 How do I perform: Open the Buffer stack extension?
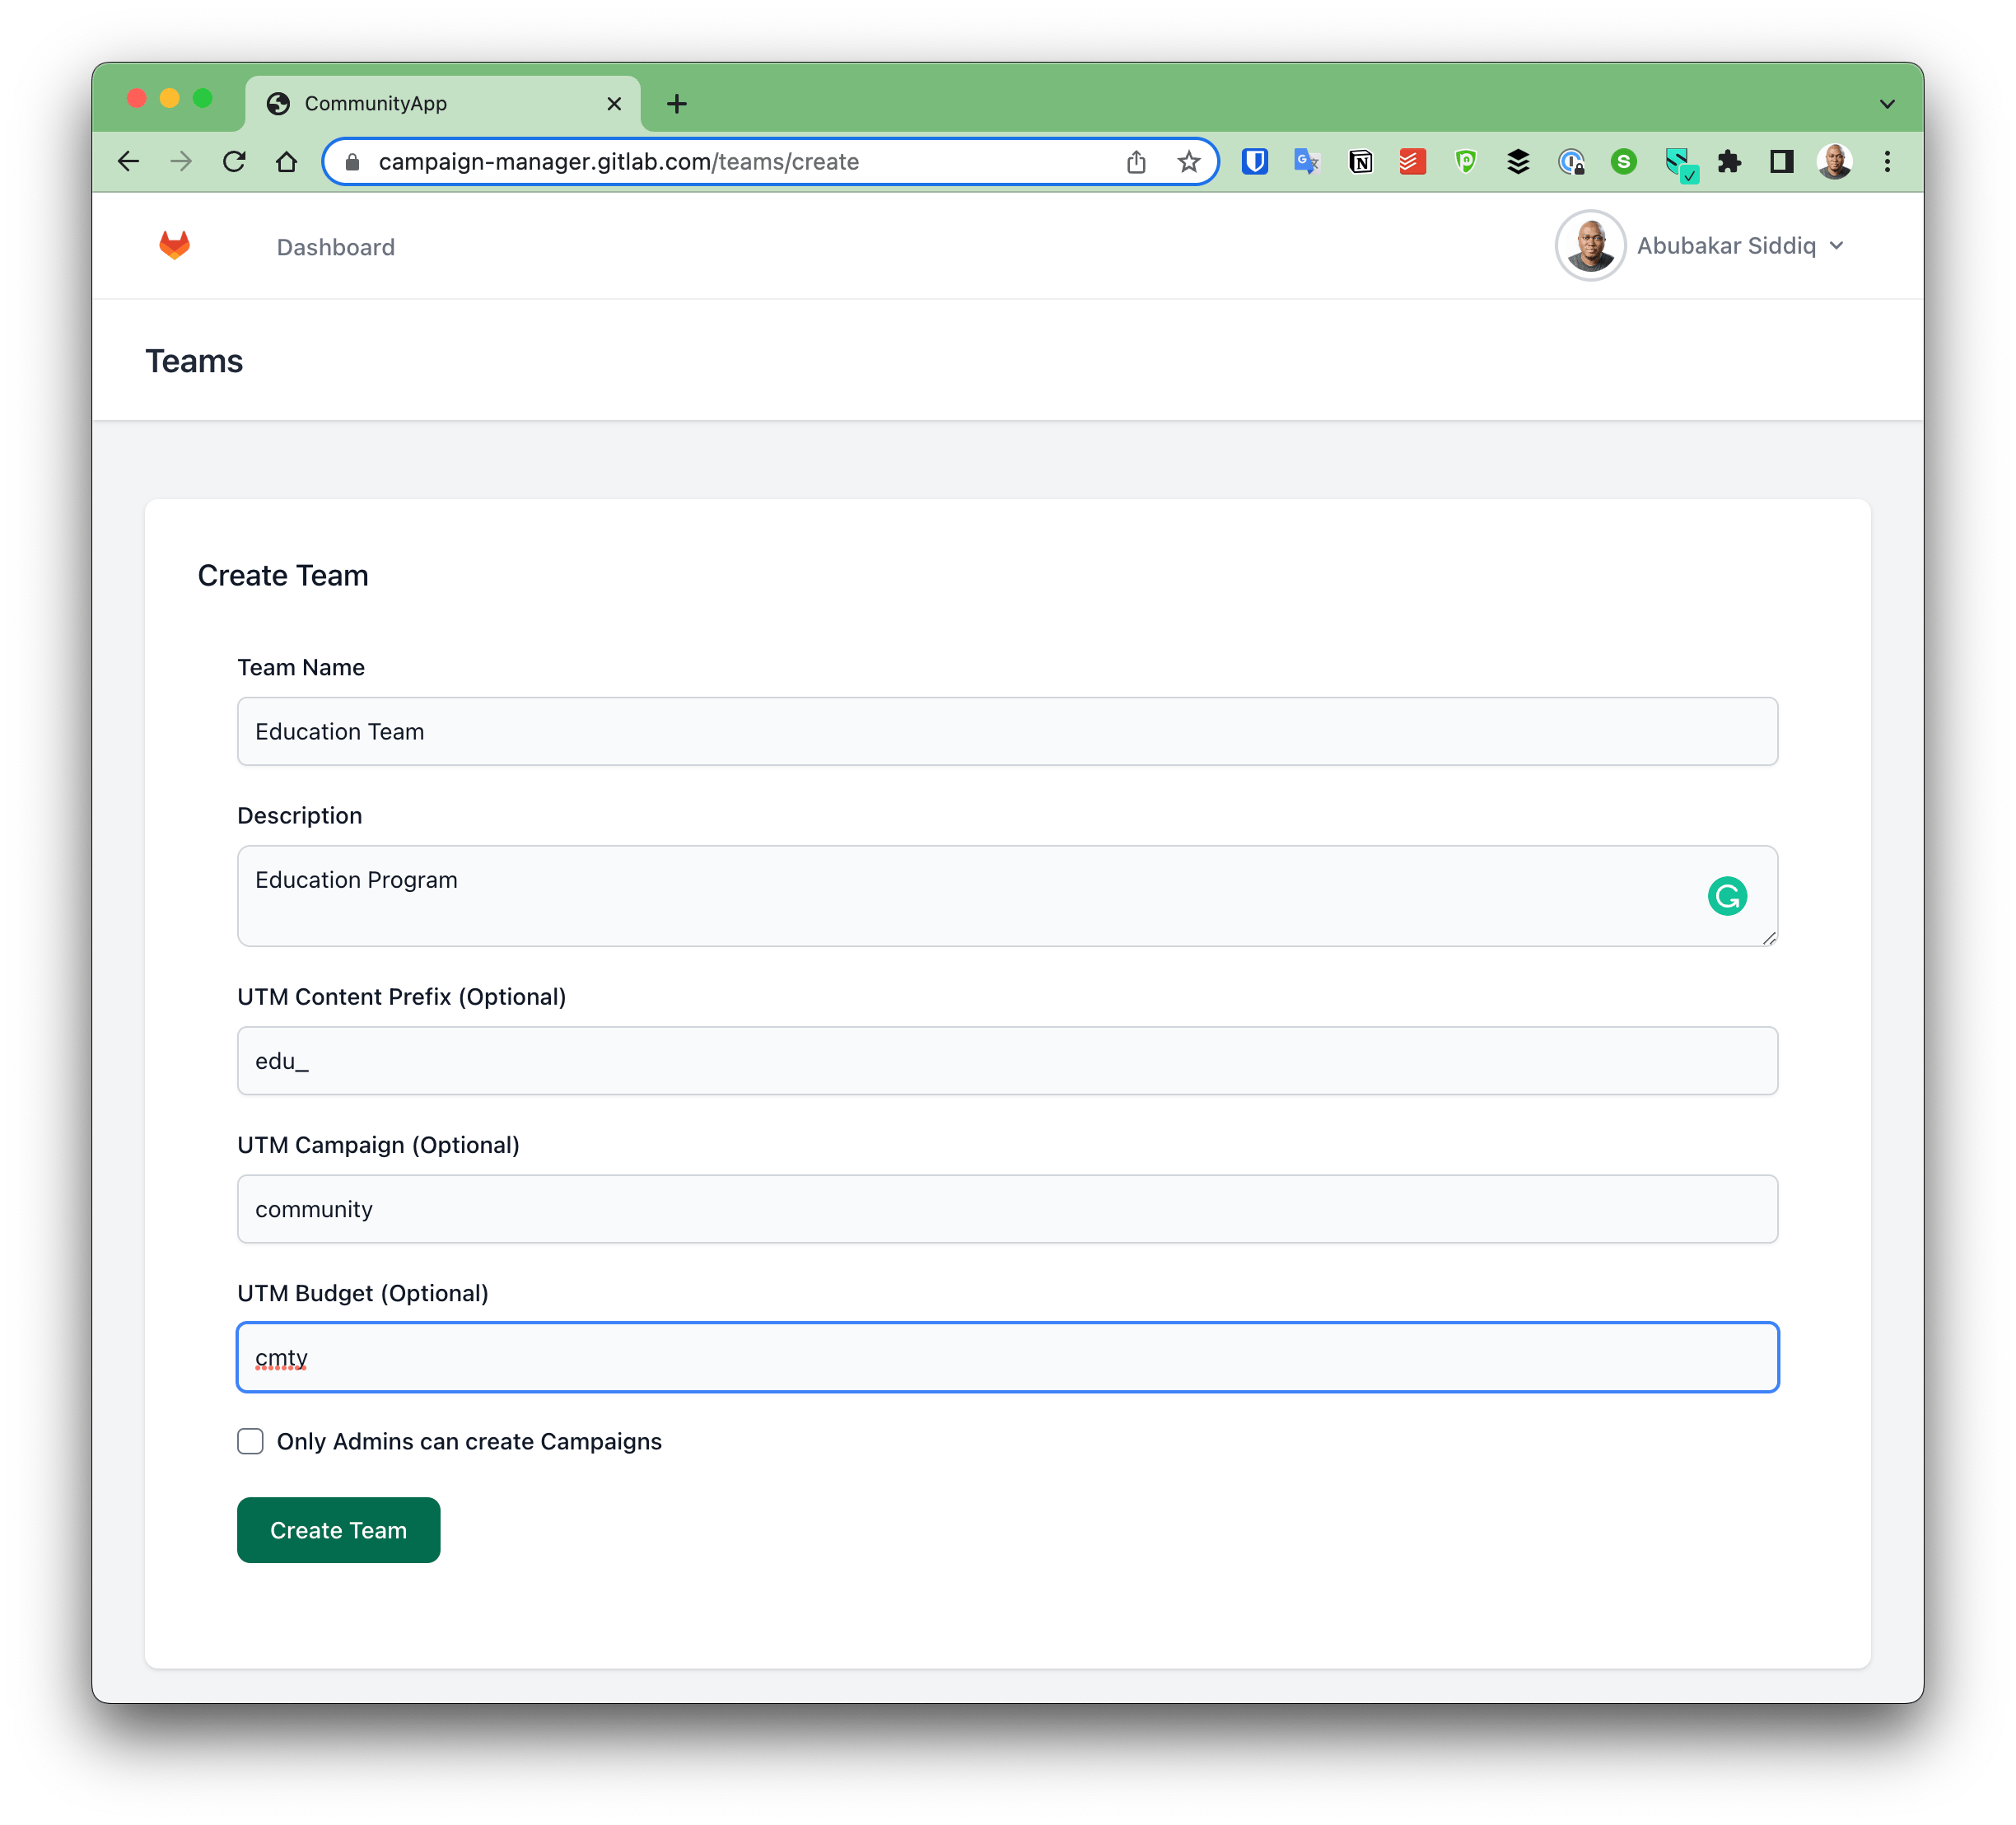pos(1518,161)
